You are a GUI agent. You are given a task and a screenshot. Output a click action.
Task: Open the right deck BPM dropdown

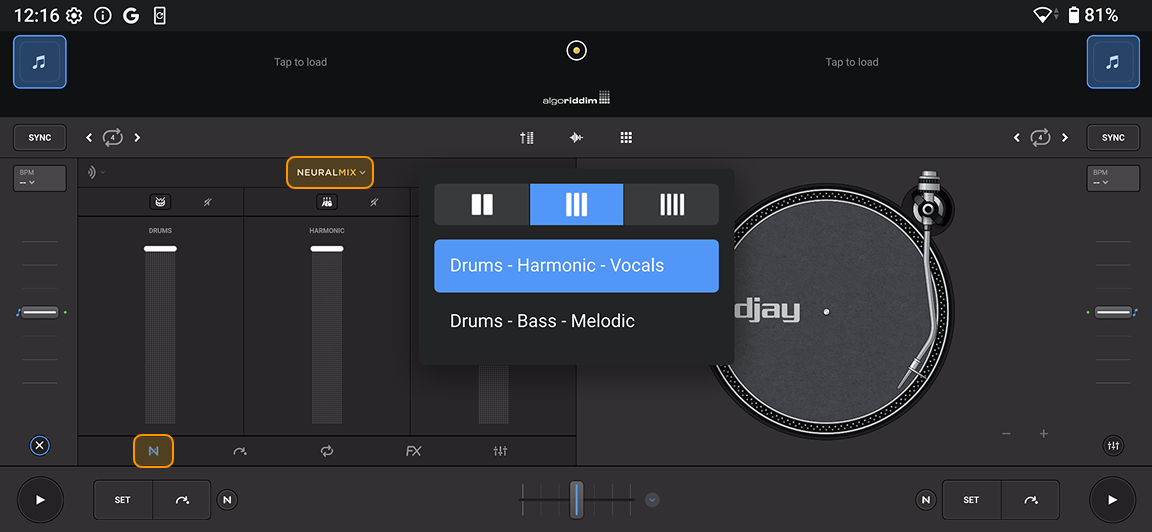tap(1113, 178)
